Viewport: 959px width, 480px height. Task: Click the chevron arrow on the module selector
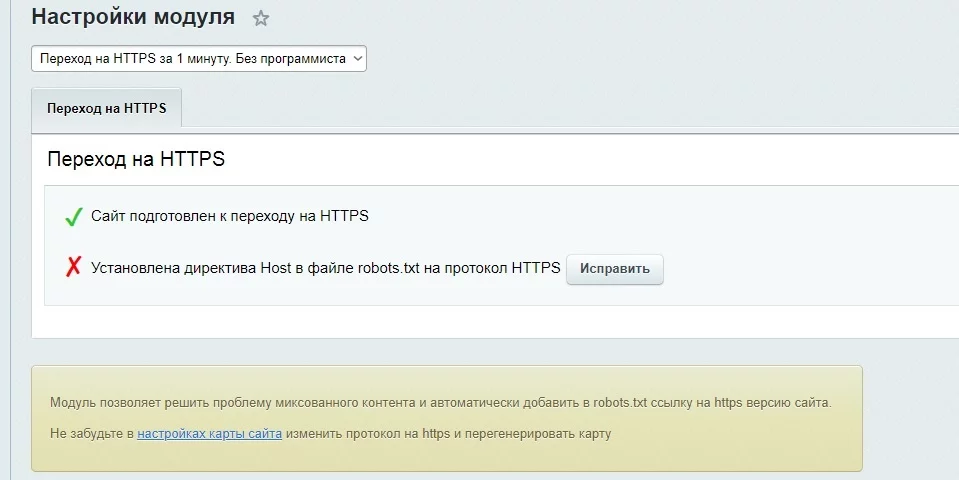coord(358,59)
